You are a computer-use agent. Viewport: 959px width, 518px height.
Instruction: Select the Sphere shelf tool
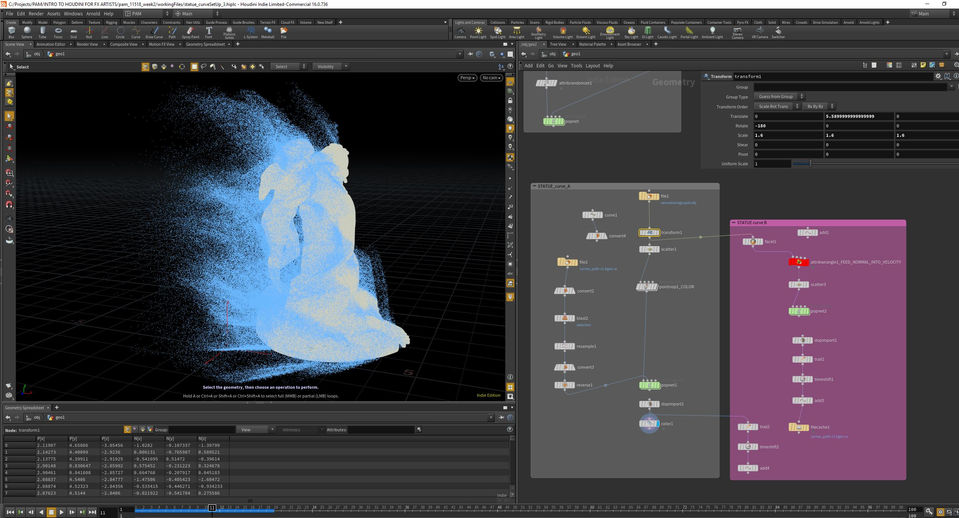[27, 32]
